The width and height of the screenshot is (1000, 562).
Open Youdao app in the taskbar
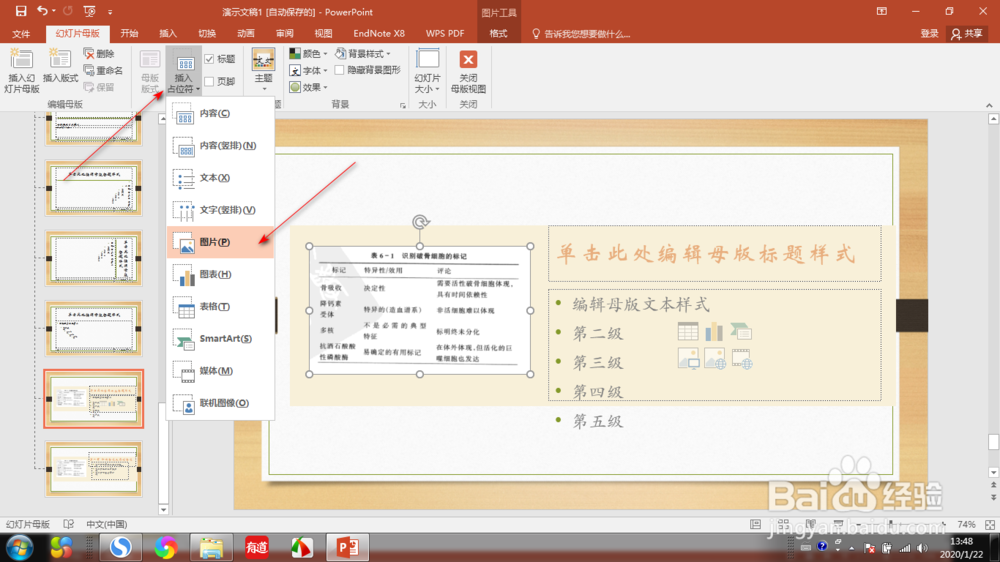point(256,547)
